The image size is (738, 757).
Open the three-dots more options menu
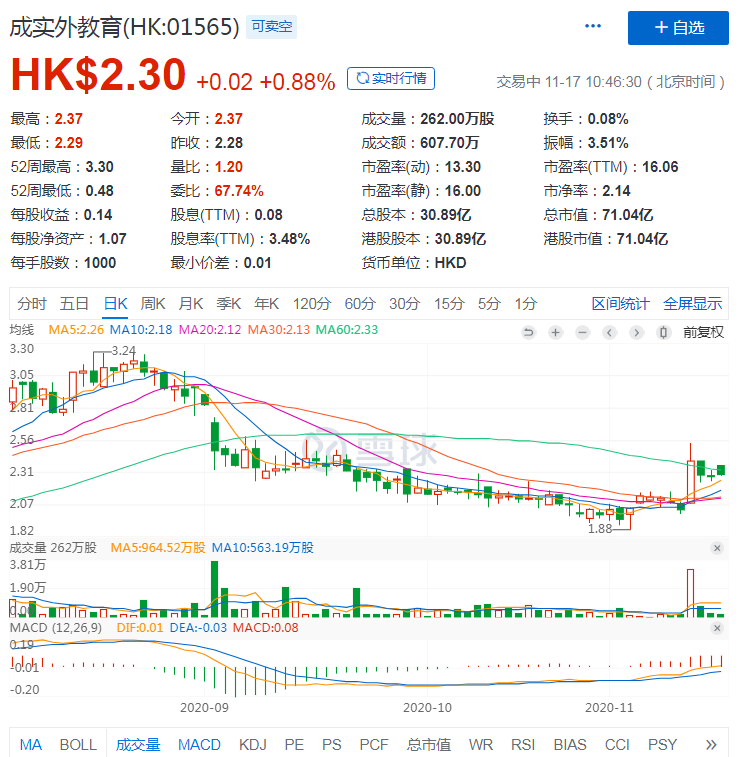click(x=593, y=26)
